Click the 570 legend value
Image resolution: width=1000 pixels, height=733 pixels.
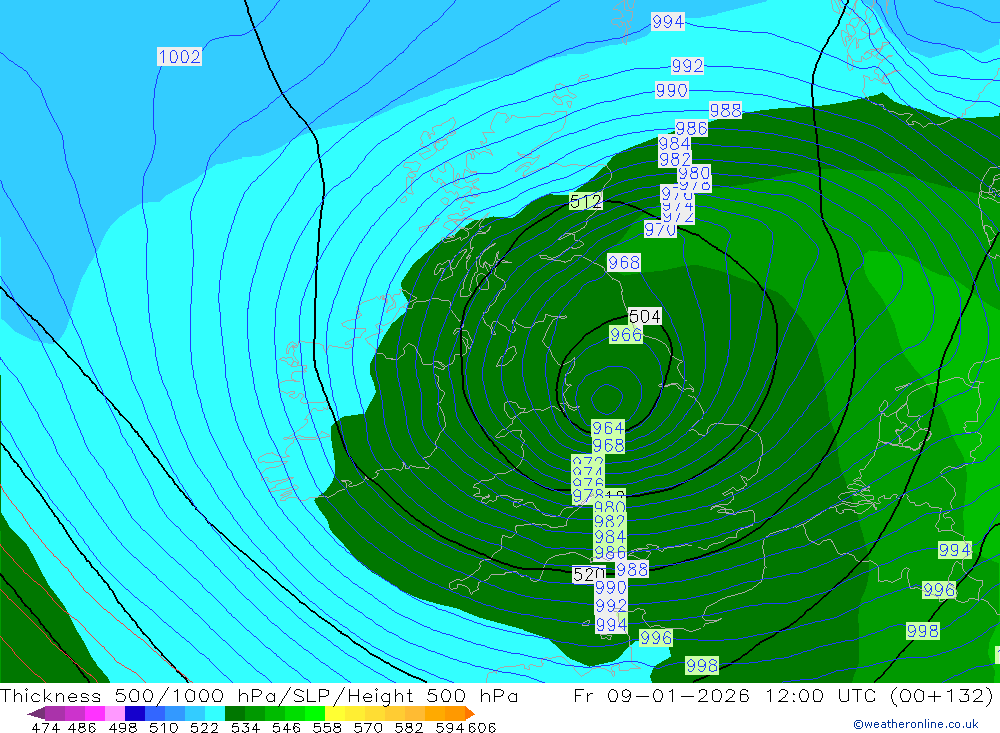pyautogui.click(x=368, y=728)
